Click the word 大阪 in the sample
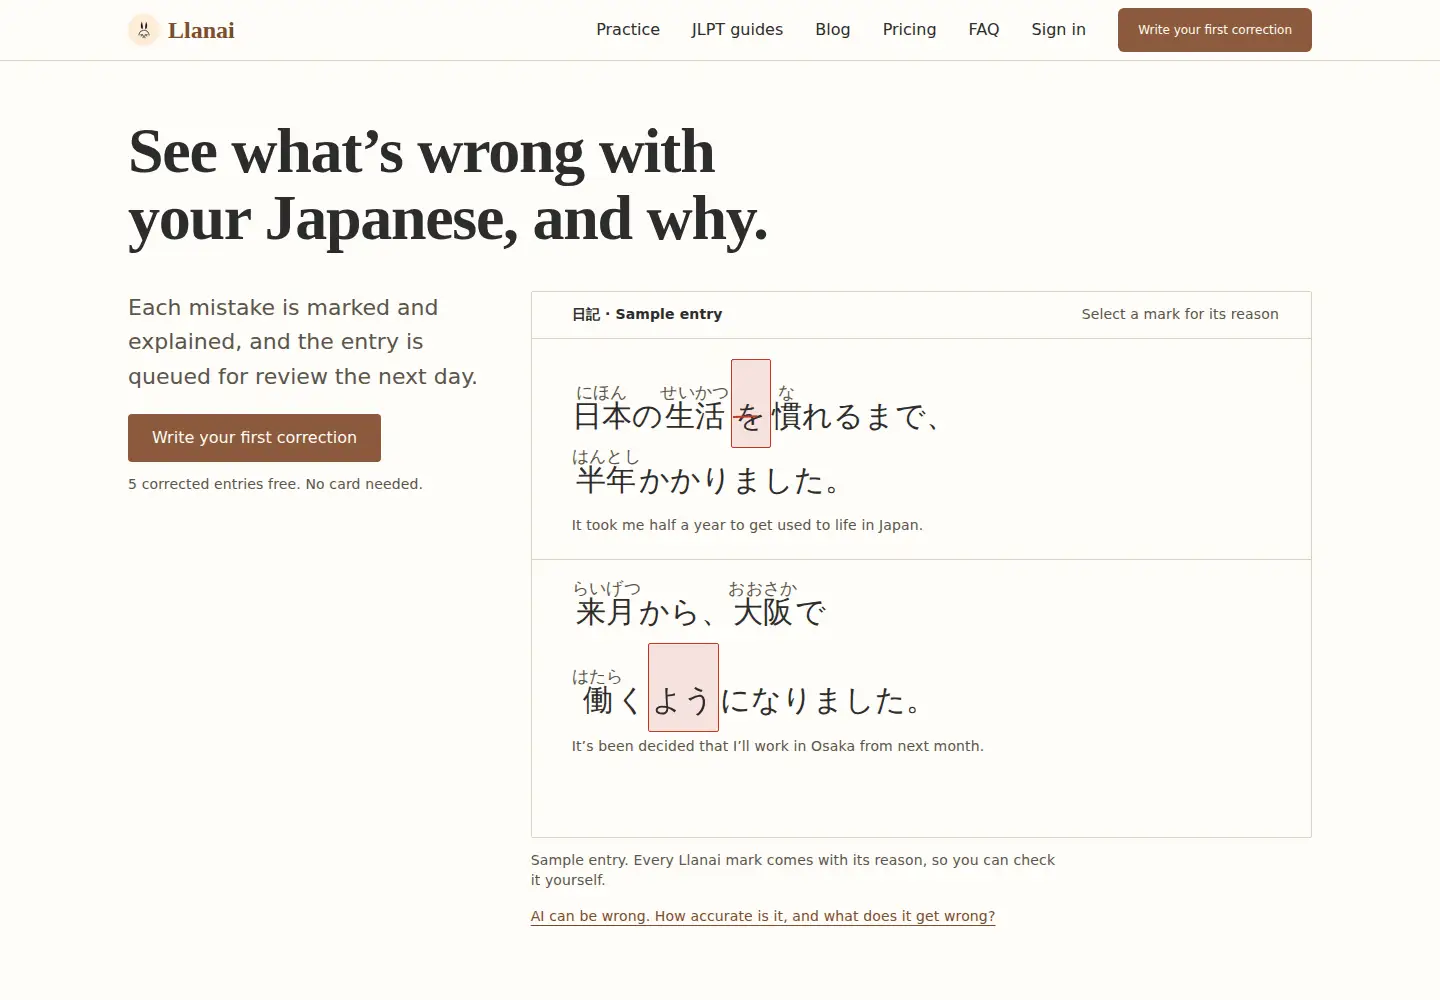1440x1000 pixels. coord(762,611)
